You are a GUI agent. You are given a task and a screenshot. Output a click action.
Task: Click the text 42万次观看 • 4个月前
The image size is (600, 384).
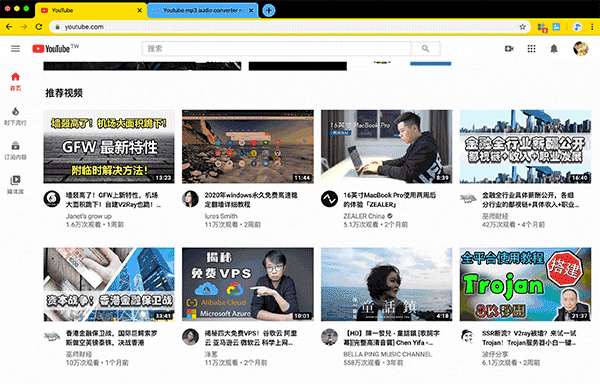(x=513, y=225)
